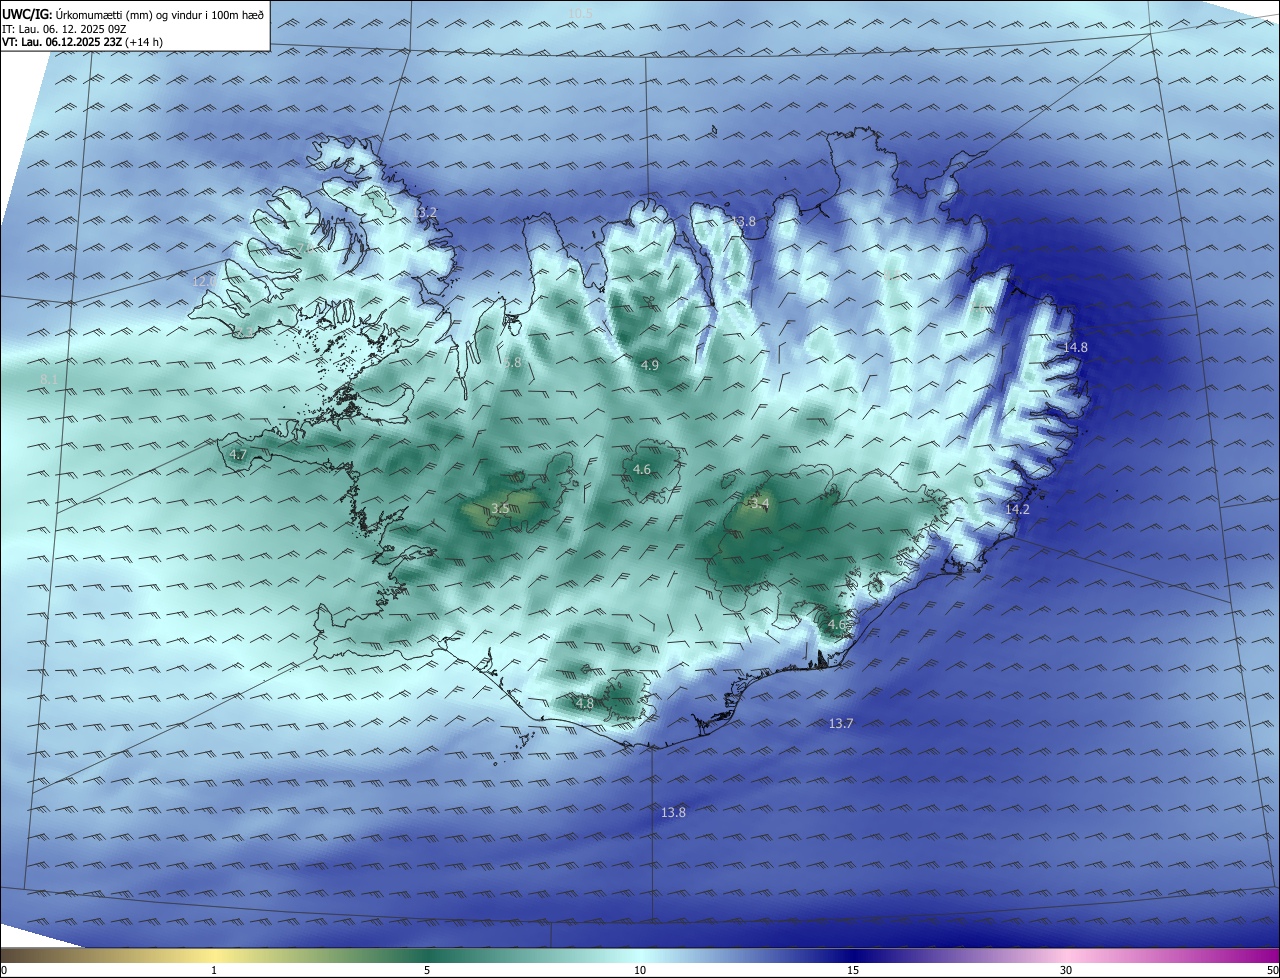Click the 13.8 value on the north coast
Image resolution: width=1280 pixels, height=978 pixels.
tap(744, 222)
